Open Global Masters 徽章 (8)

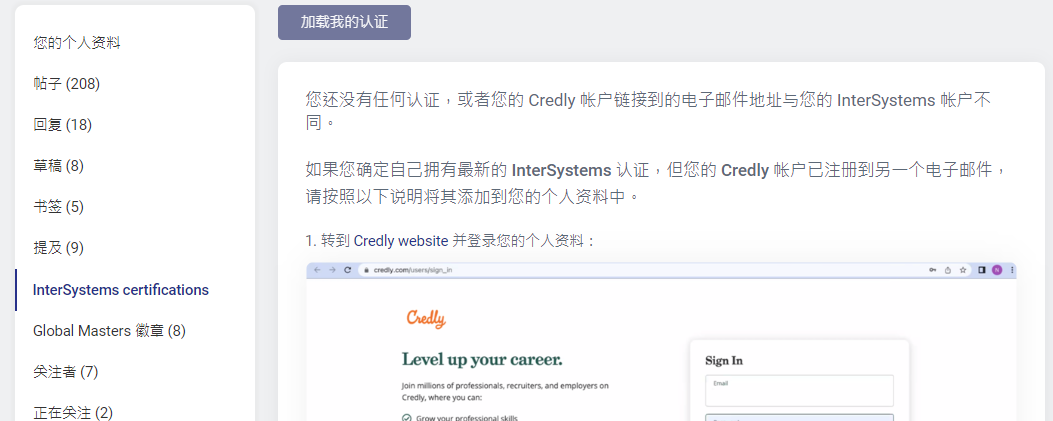click(109, 330)
